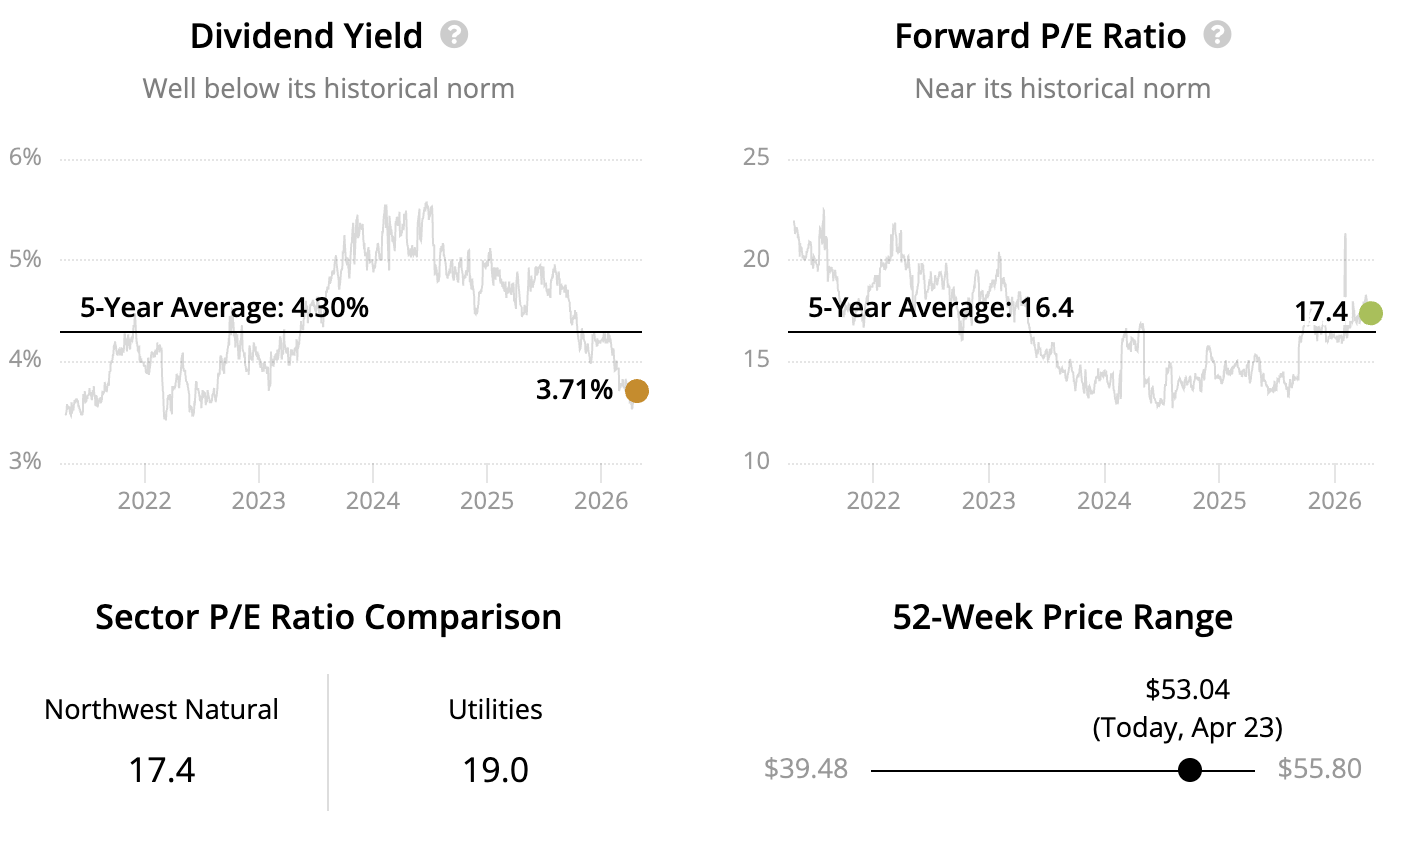Click the Sector P/E Ratio Comparison heading
The height and width of the screenshot is (842, 1414).
(x=328, y=617)
